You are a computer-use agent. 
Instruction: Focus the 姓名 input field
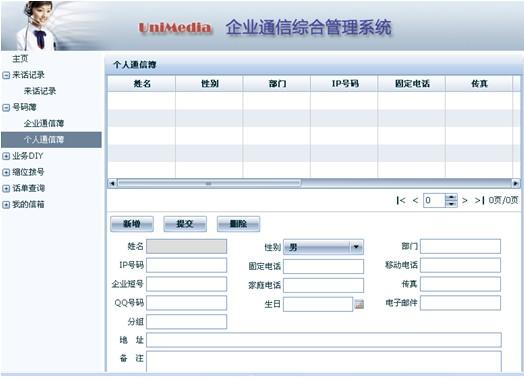[x=186, y=246]
